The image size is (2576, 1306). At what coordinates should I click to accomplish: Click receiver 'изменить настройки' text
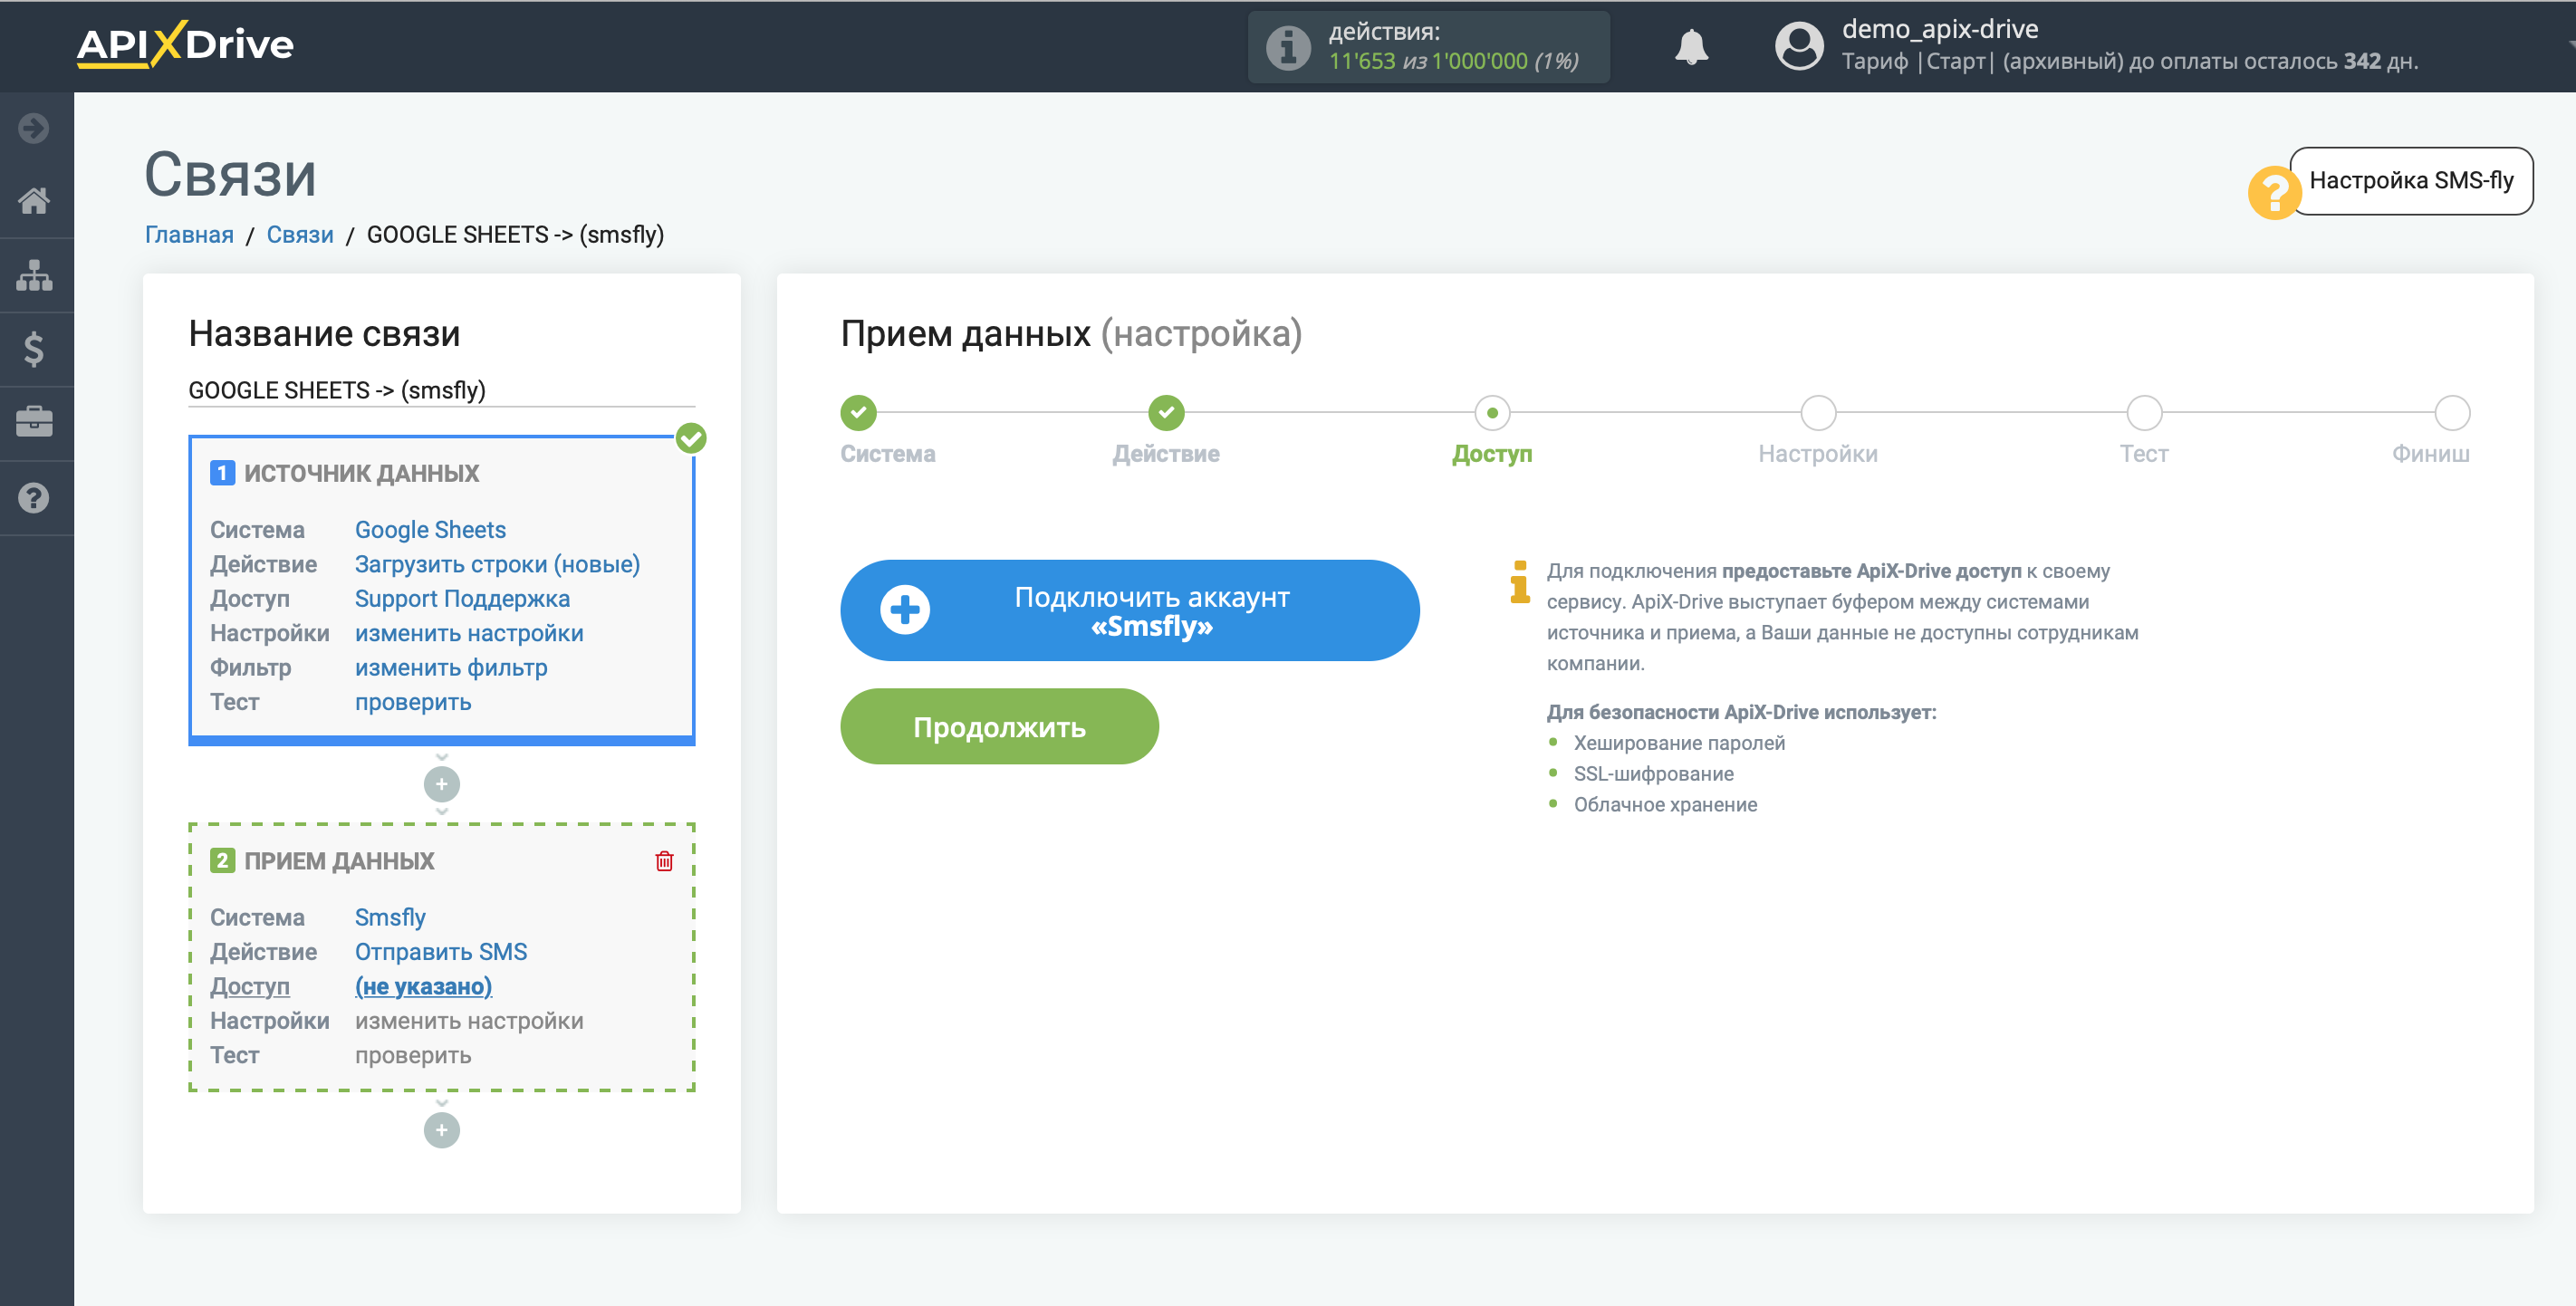click(469, 1020)
